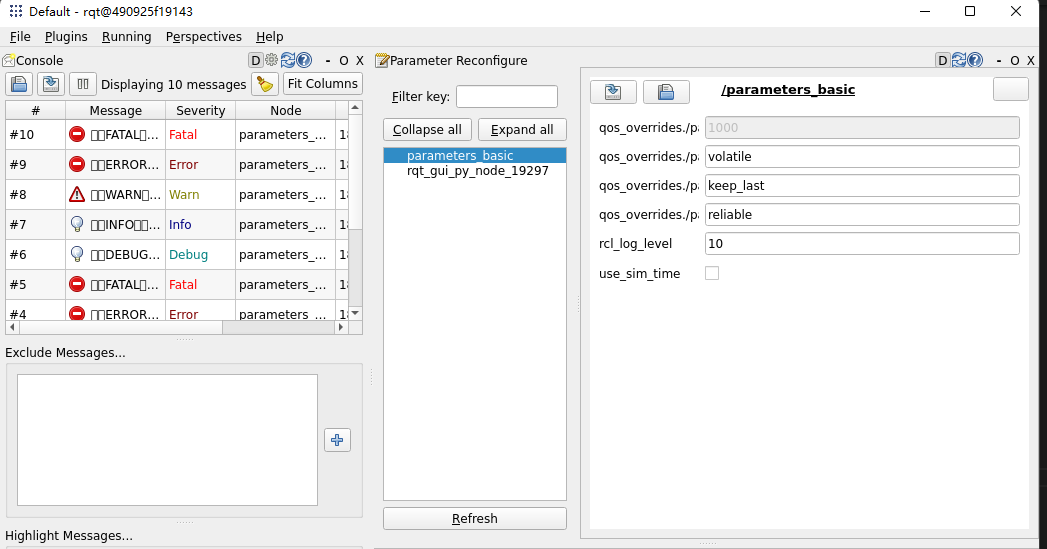
Task: Open the Perspectives menu
Action: click(203, 36)
